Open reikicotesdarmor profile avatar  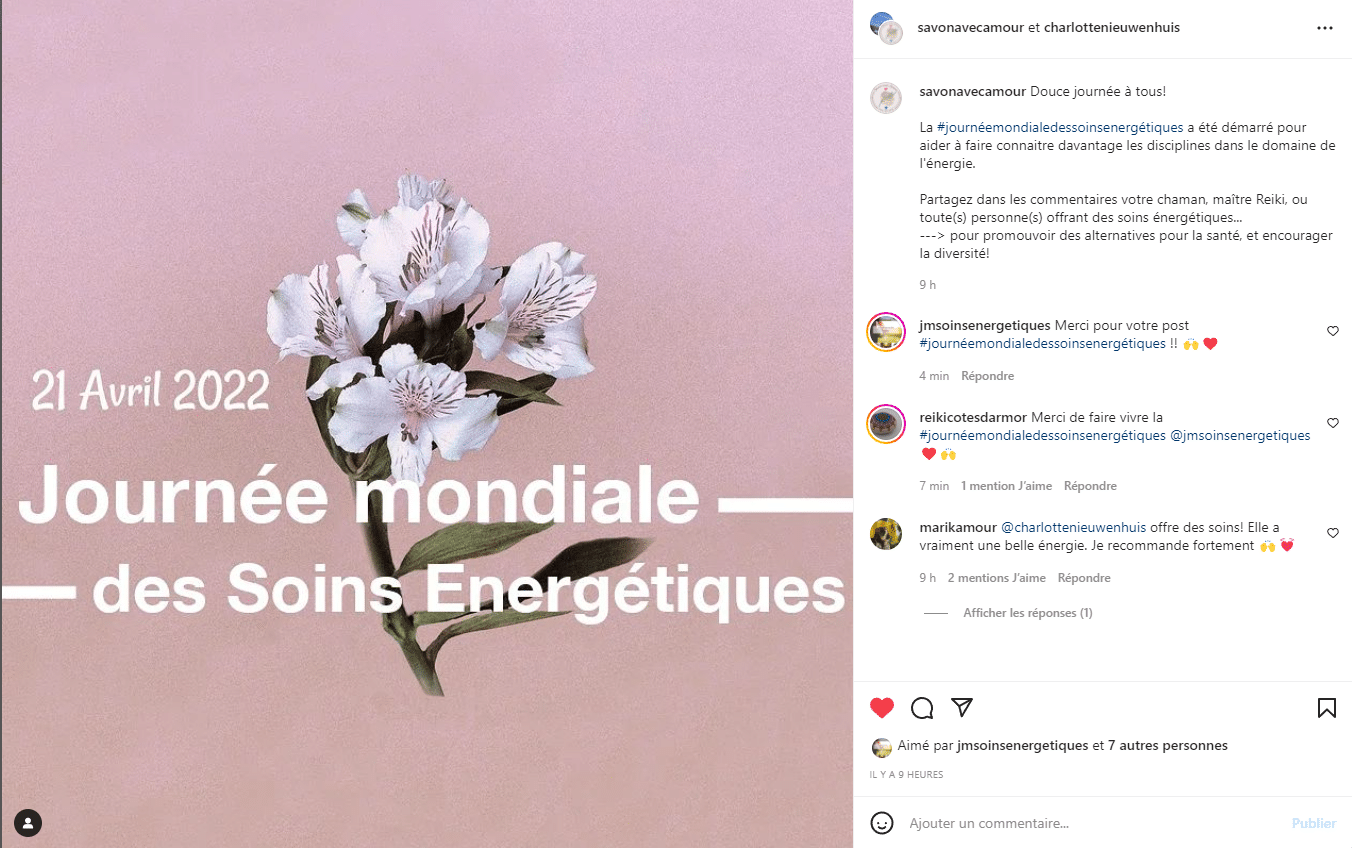click(886, 424)
